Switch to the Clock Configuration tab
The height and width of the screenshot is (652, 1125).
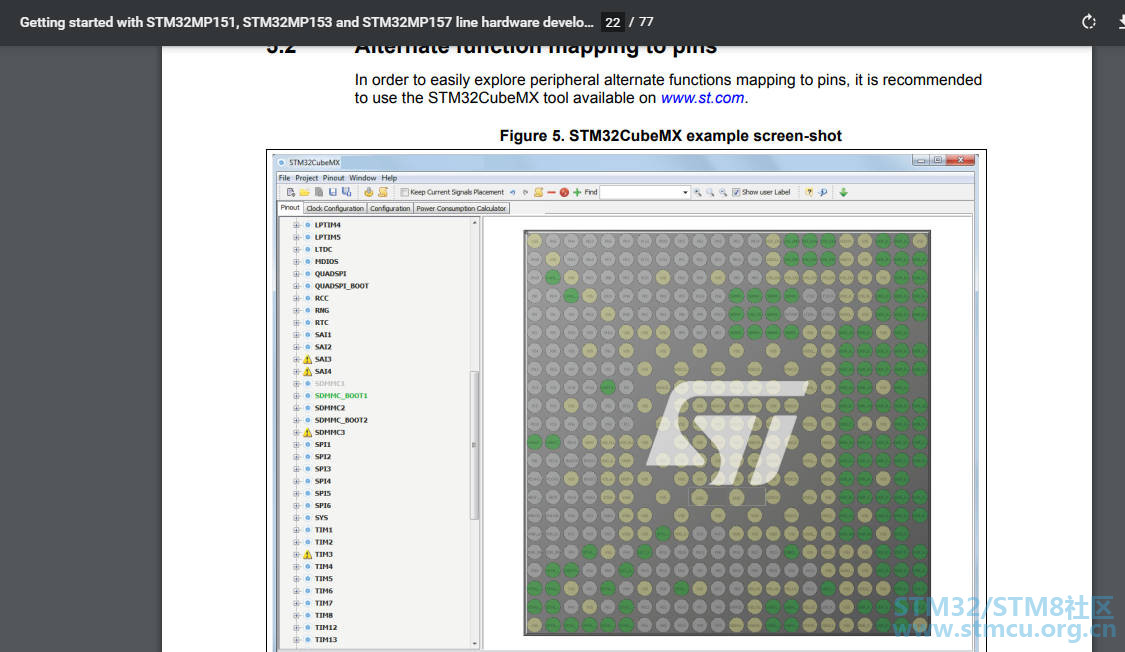(x=335, y=209)
